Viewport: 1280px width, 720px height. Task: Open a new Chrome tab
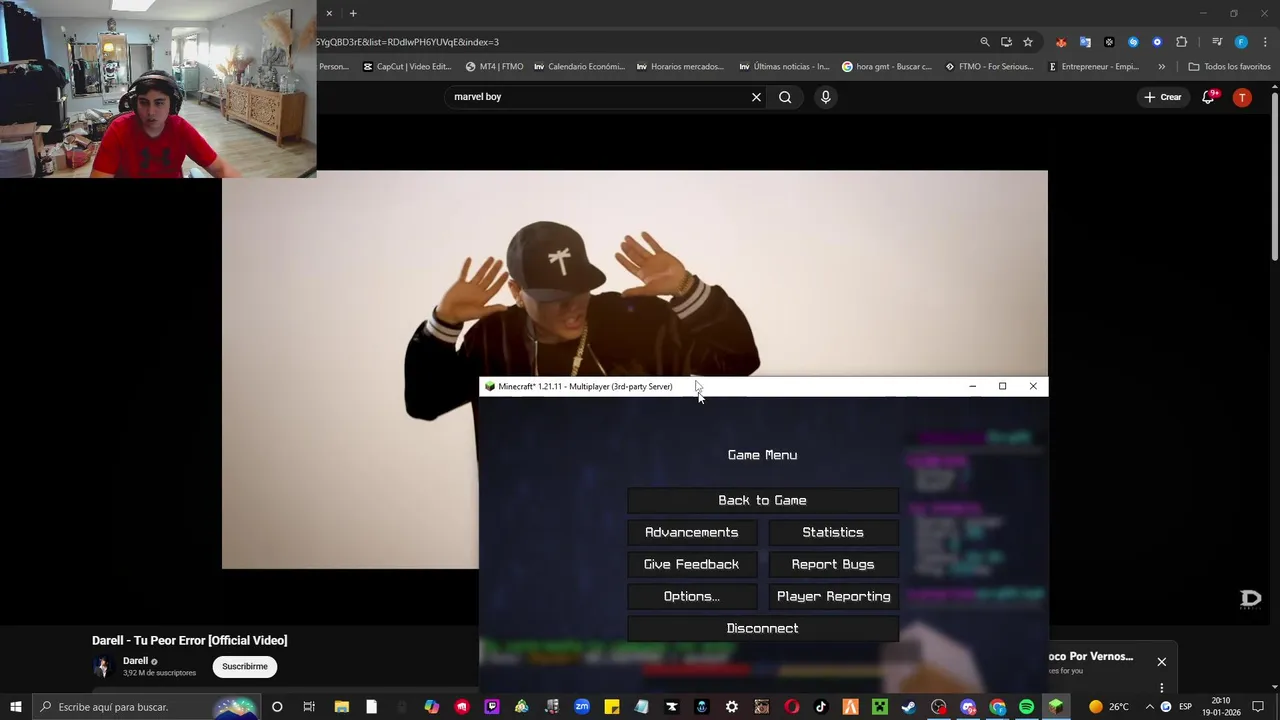pos(353,13)
